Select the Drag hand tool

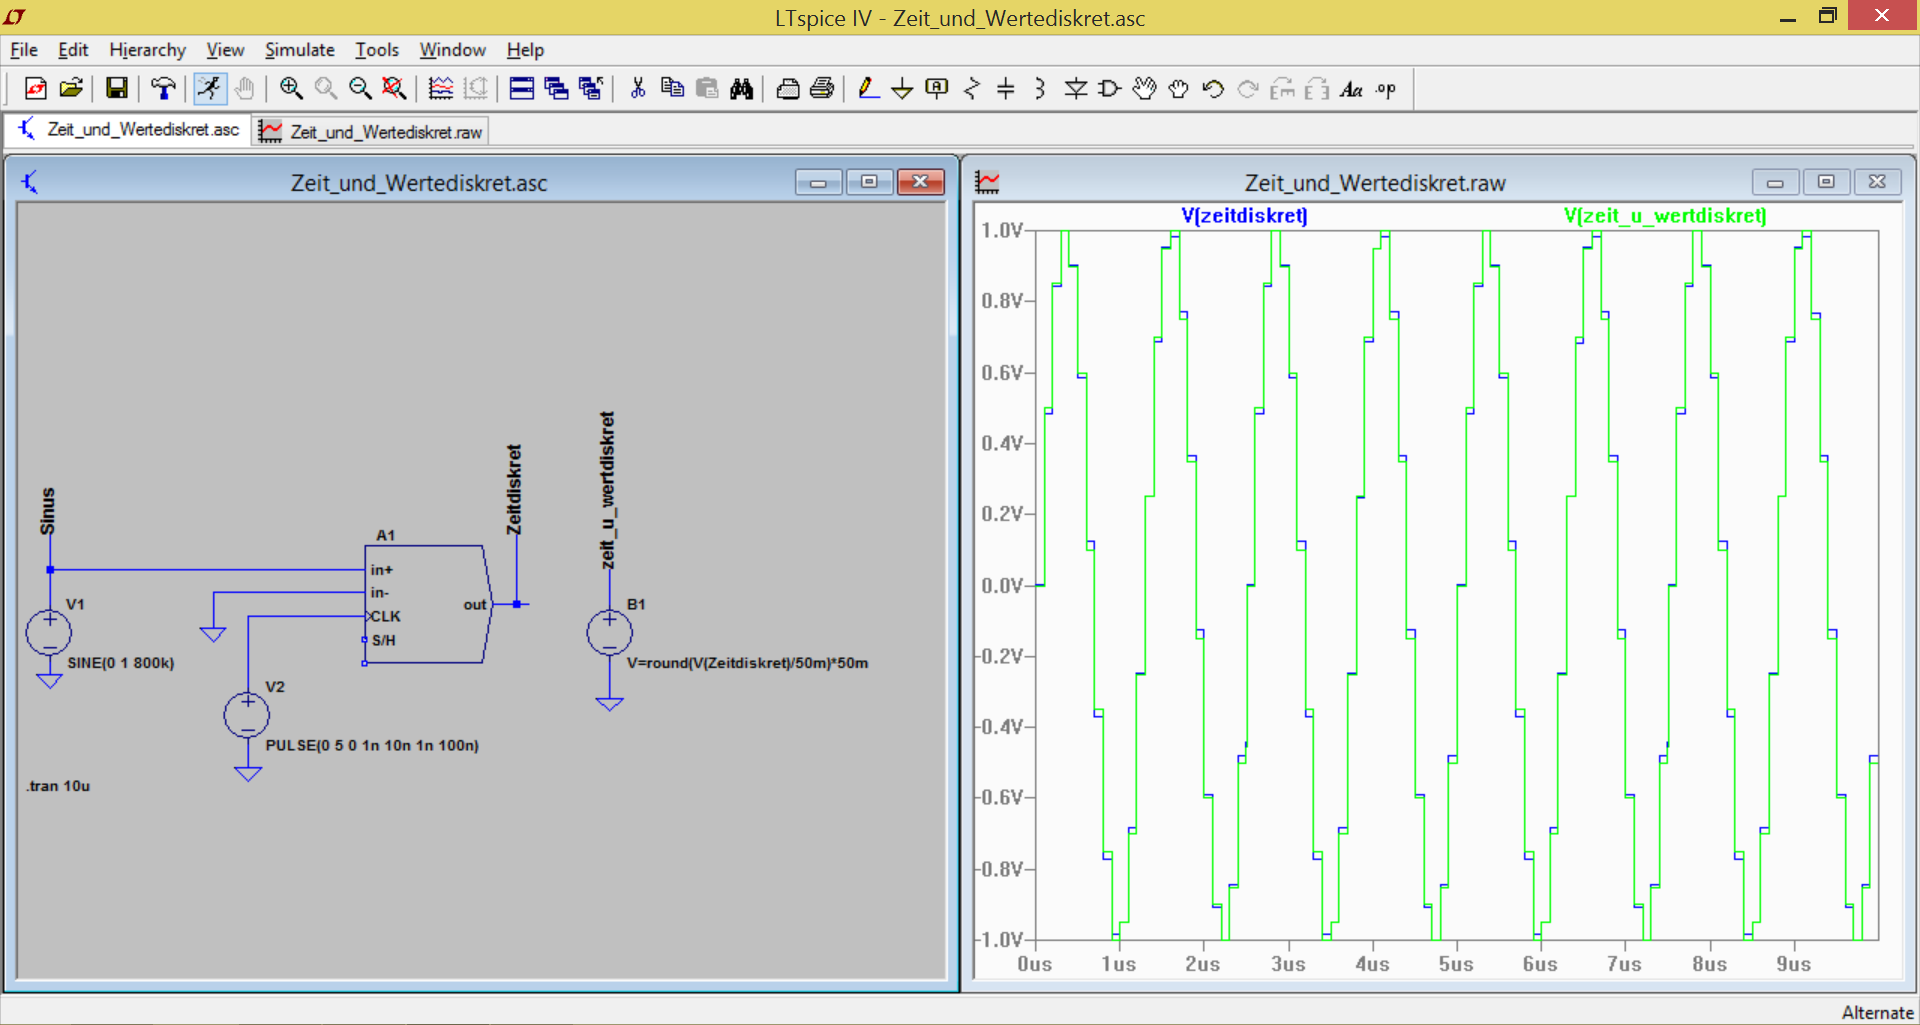click(1179, 89)
